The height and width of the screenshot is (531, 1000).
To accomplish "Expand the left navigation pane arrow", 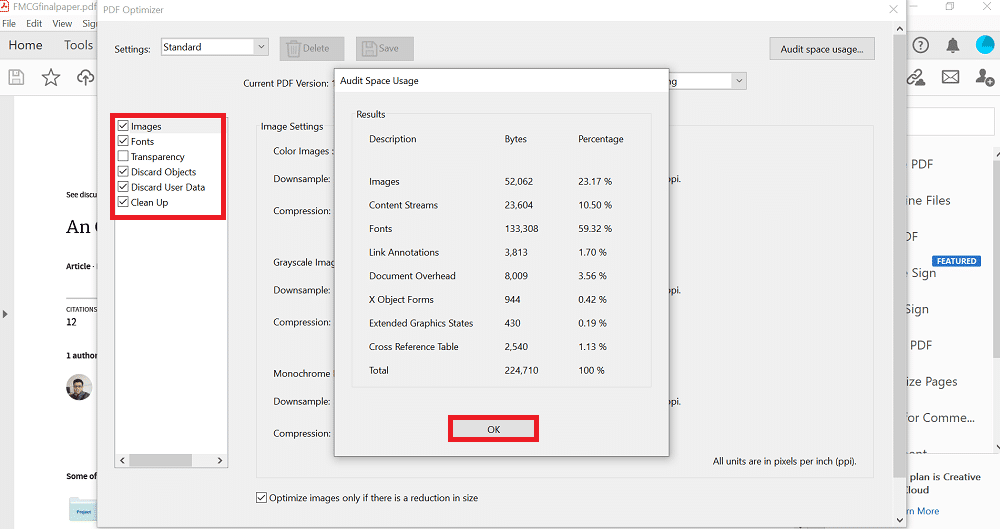I will pyautogui.click(x=5, y=314).
